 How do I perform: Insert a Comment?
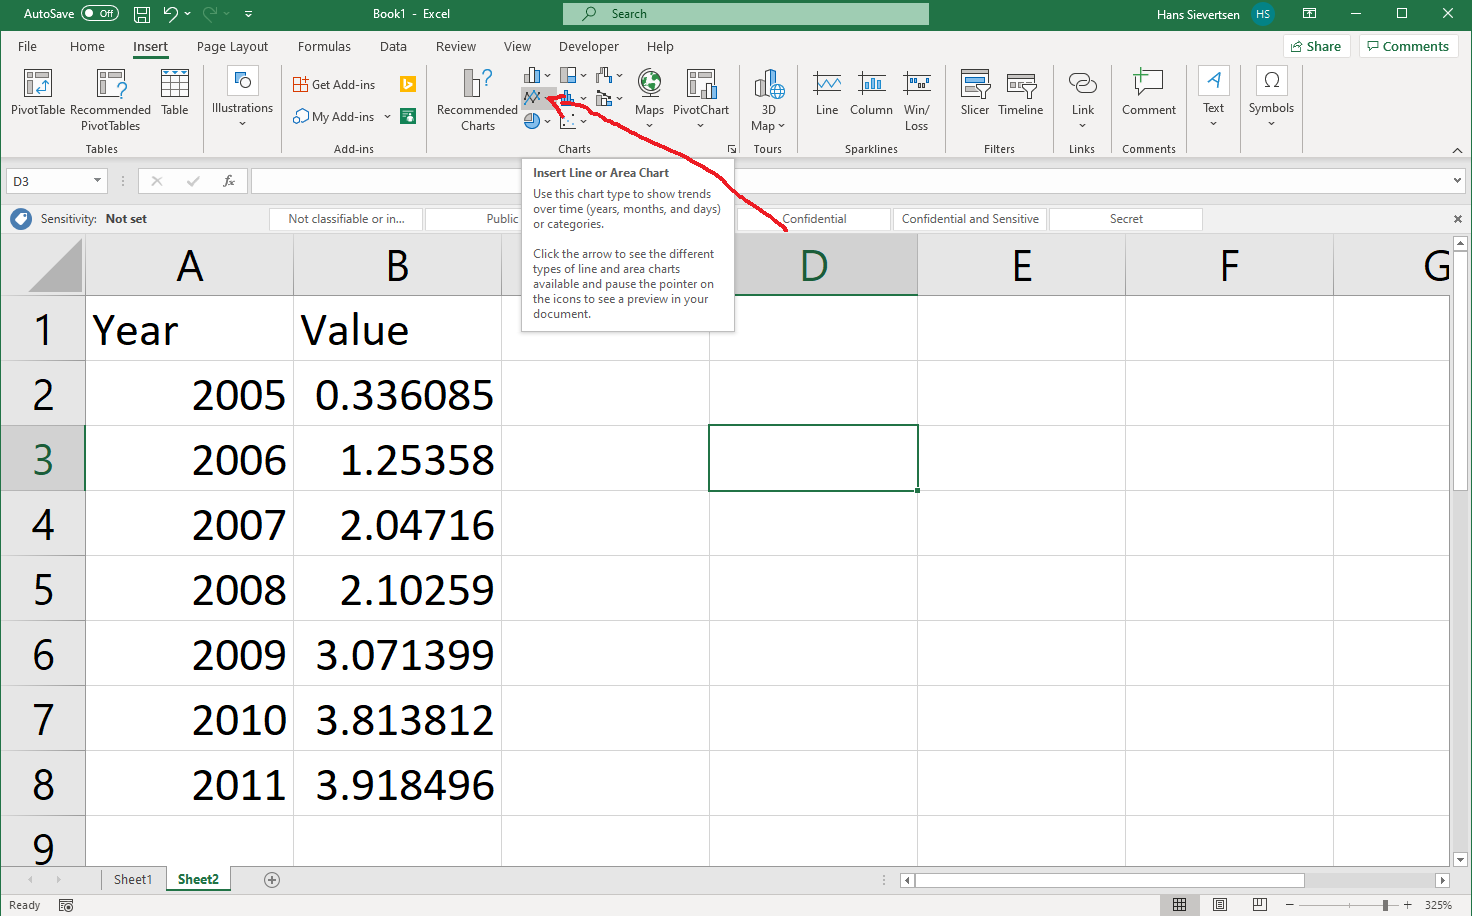point(1148,93)
